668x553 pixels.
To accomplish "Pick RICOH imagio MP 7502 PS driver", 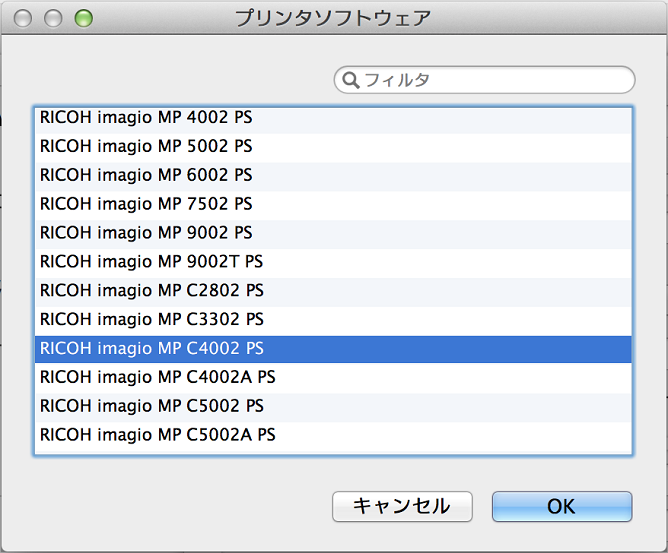I will click(146, 205).
